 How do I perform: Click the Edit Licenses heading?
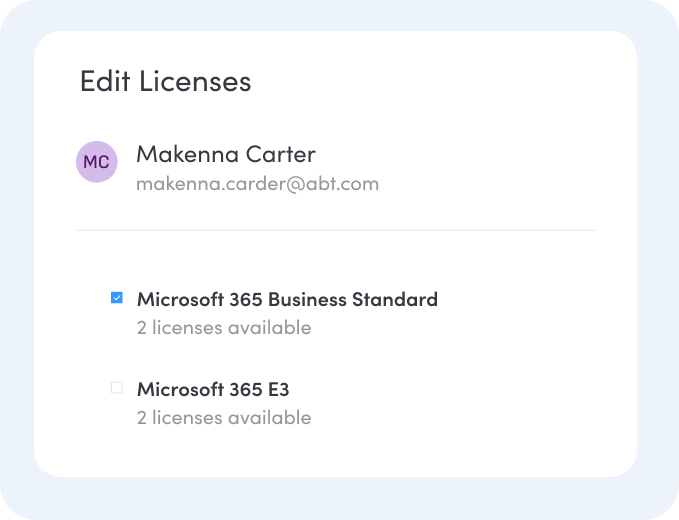click(x=165, y=81)
